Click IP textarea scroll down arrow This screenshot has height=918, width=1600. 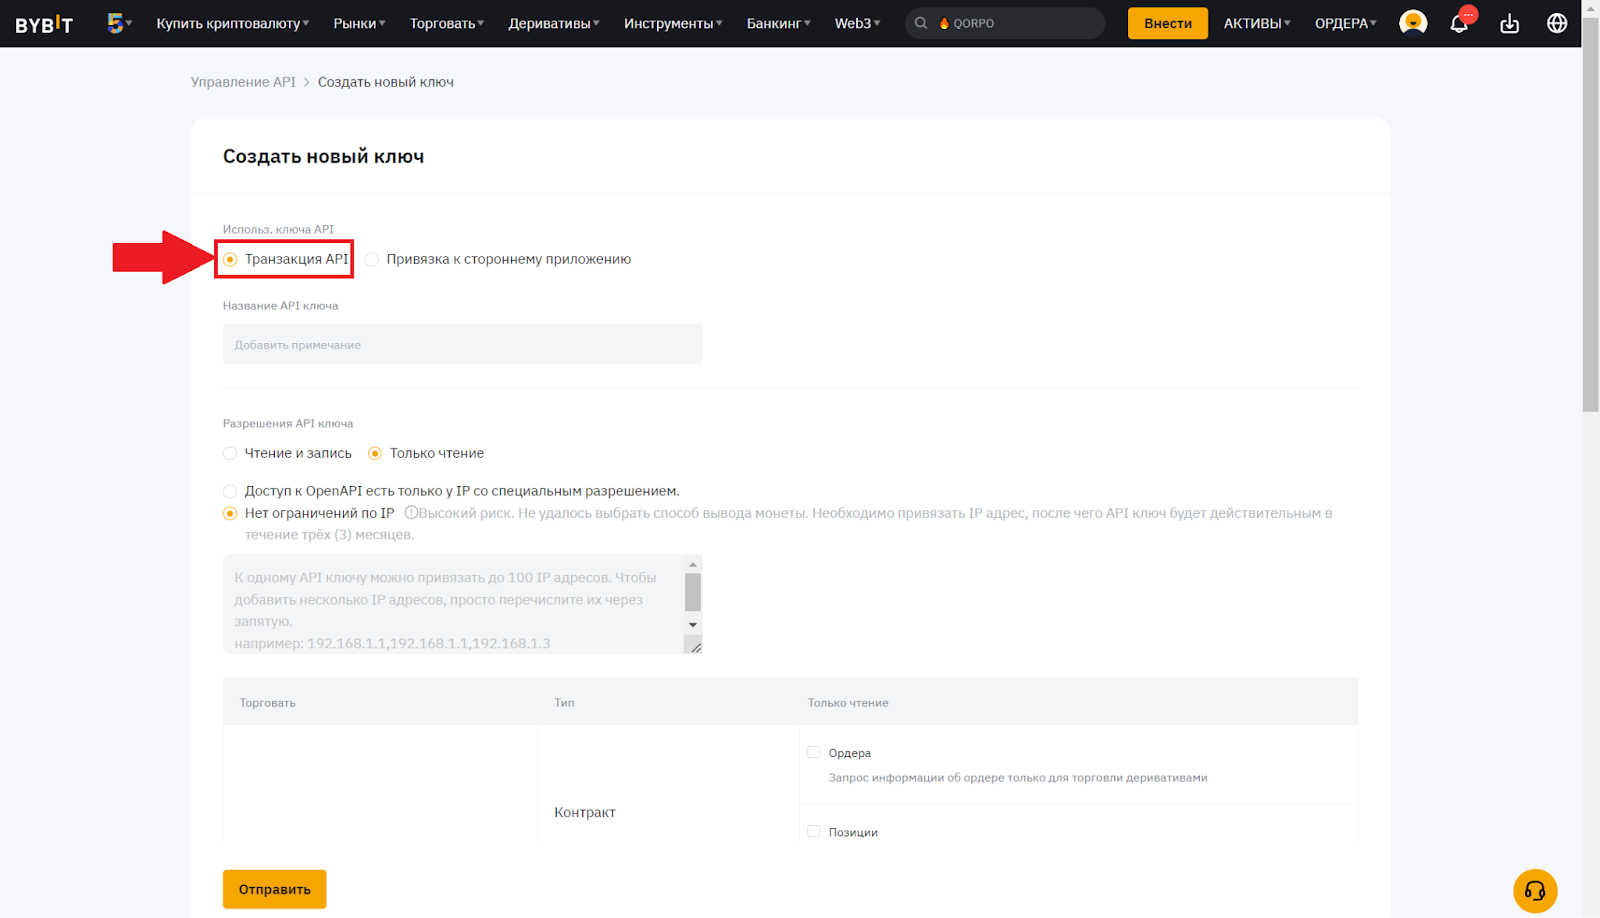pos(693,625)
